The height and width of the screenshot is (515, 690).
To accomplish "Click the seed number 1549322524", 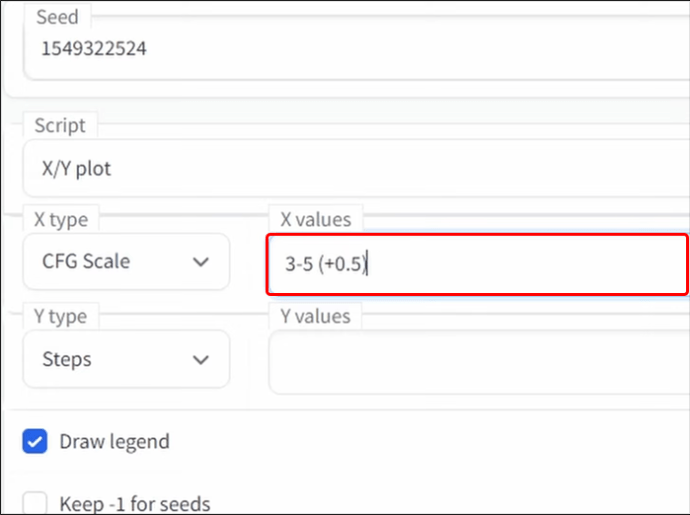I will point(94,48).
